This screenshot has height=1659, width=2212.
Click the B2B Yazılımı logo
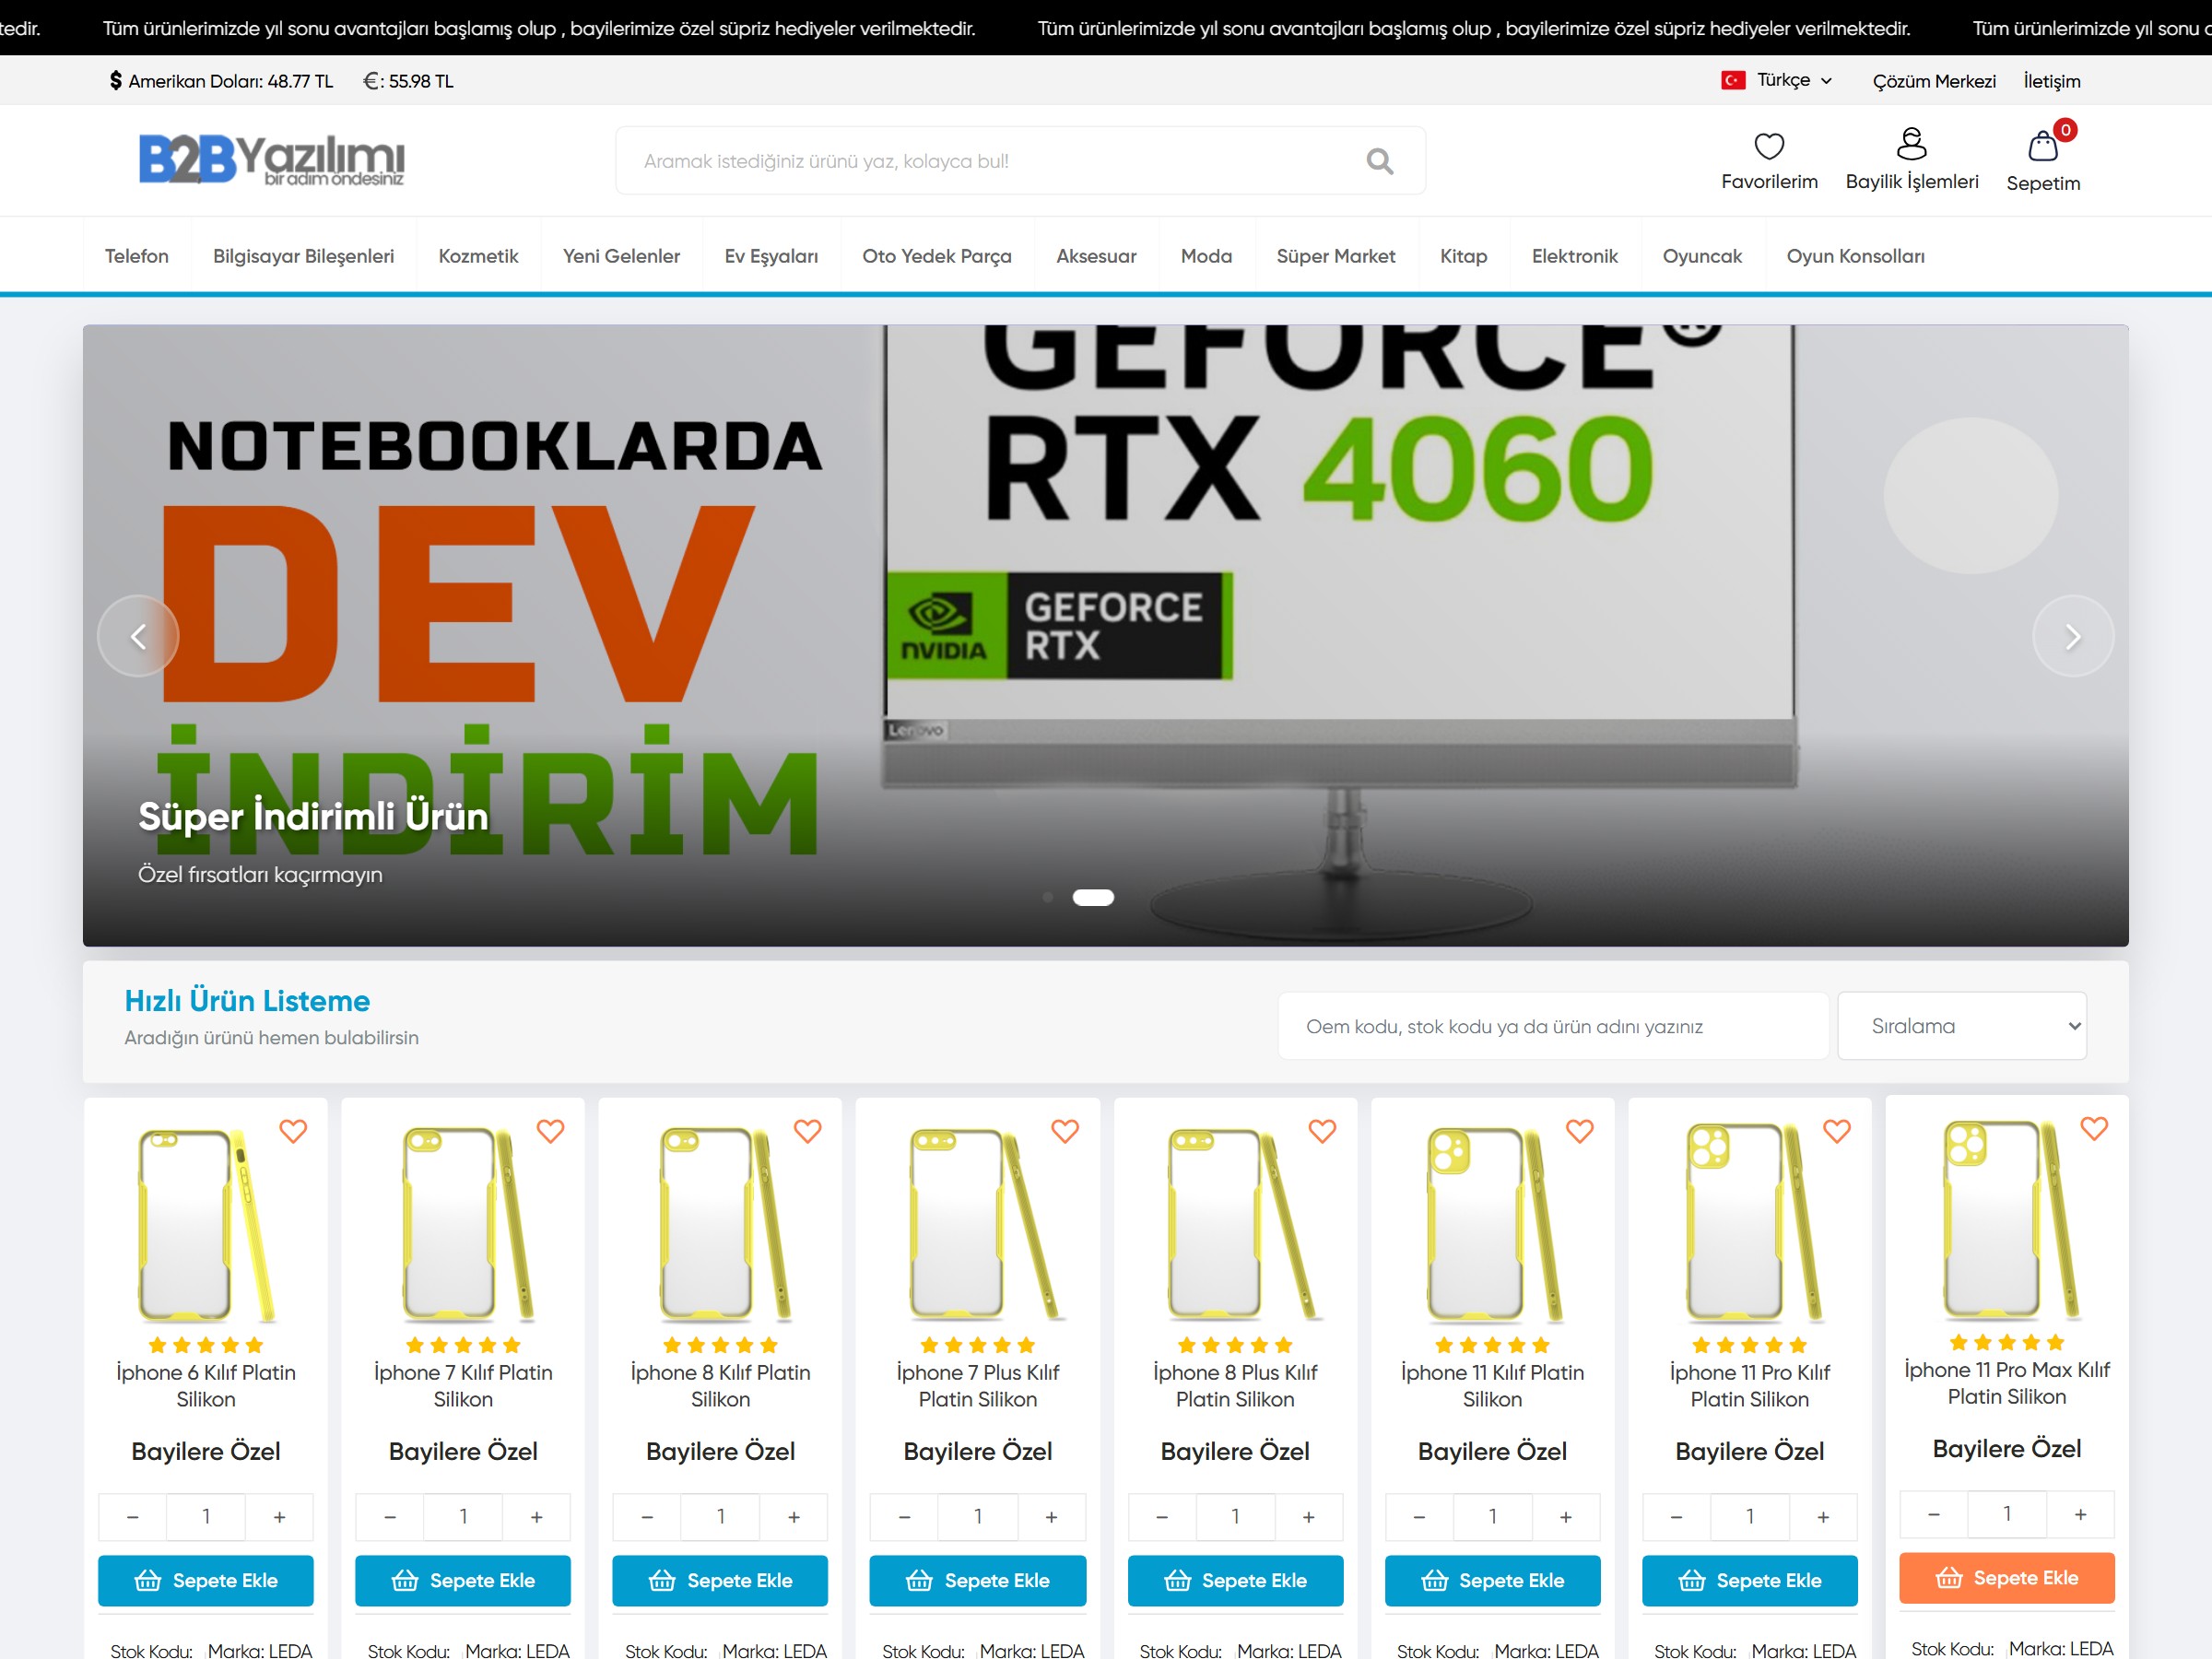pos(271,159)
